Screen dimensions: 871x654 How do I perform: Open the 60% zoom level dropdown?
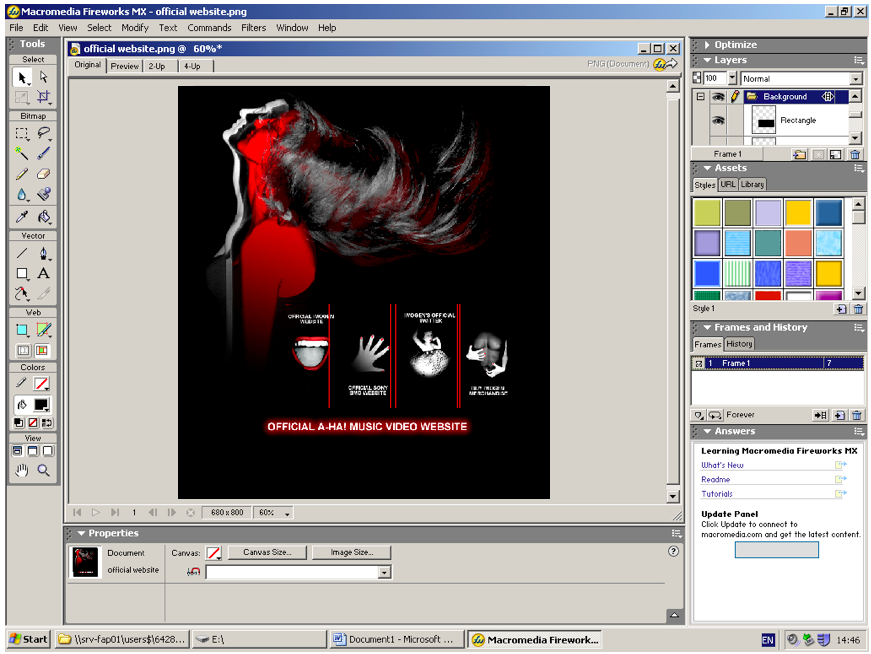click(x=274, y=512)
